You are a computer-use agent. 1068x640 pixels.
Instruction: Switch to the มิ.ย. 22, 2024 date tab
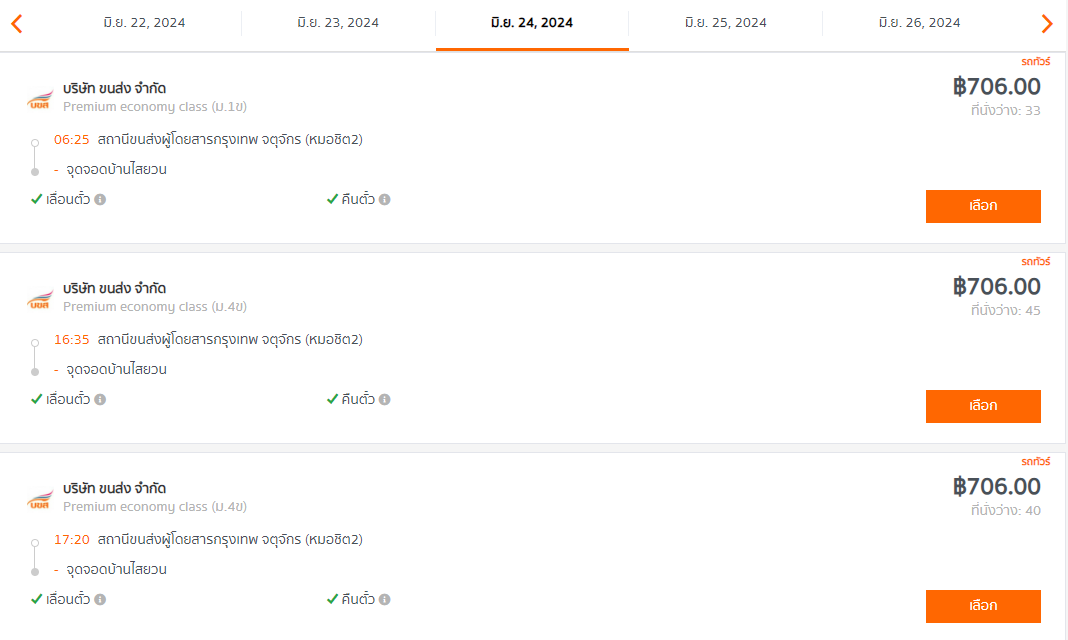click(144, 23)
